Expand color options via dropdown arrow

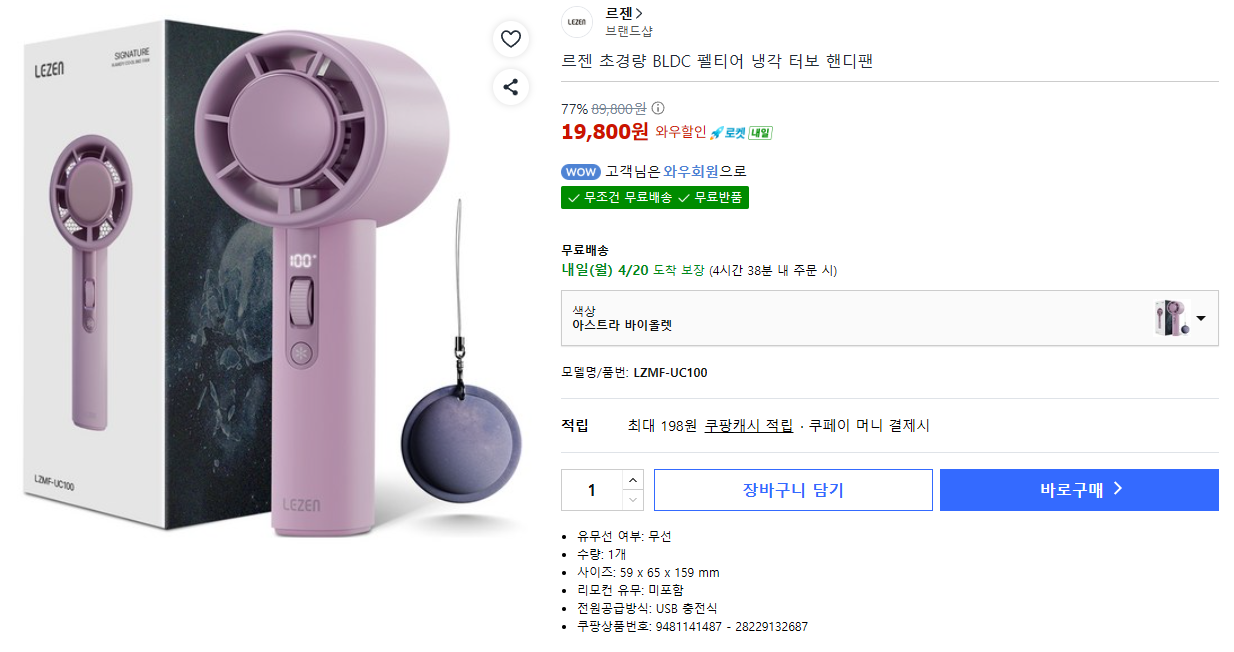1201,318
